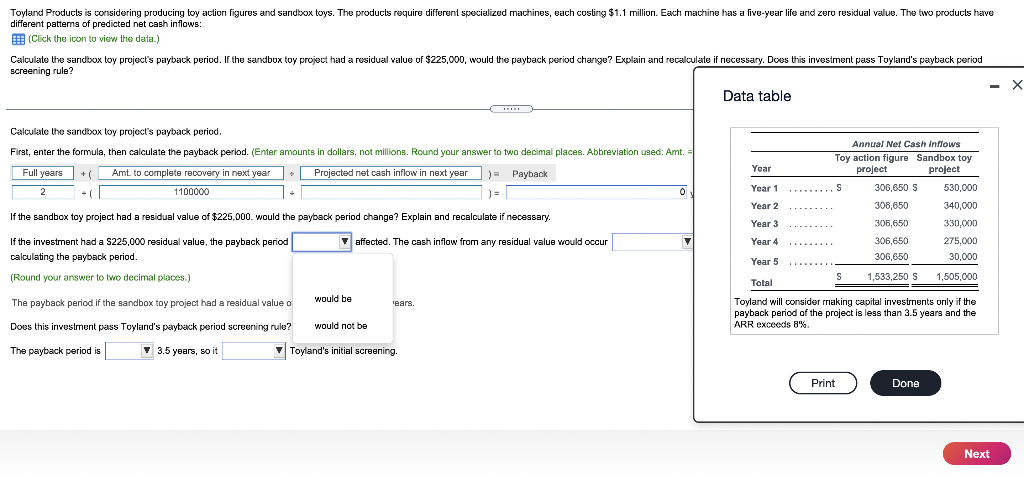Viewport: 1024px width, 477px height.
Task: Click the collapse handle with dots on divider
Action: (x=511, y=108)
